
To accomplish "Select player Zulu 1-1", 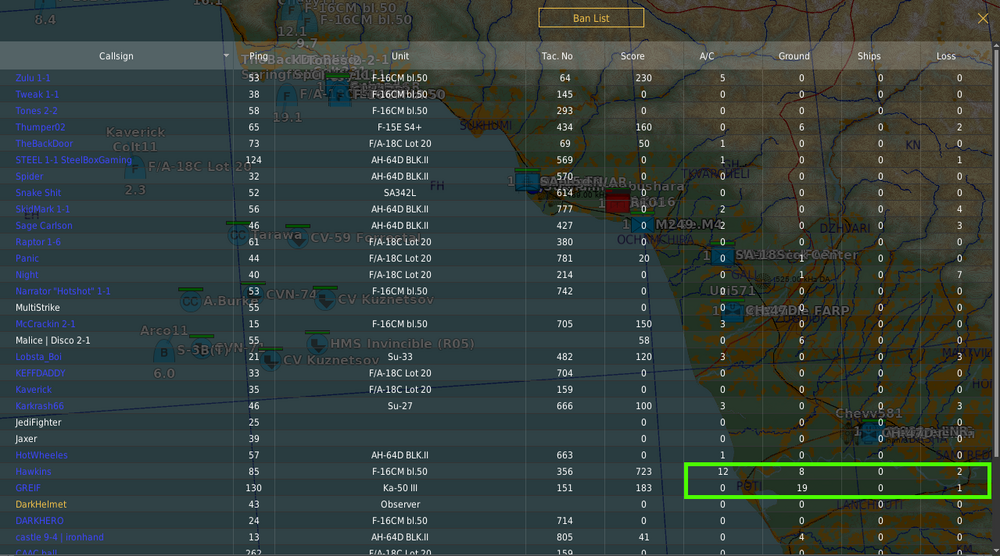I will (33, 78).
